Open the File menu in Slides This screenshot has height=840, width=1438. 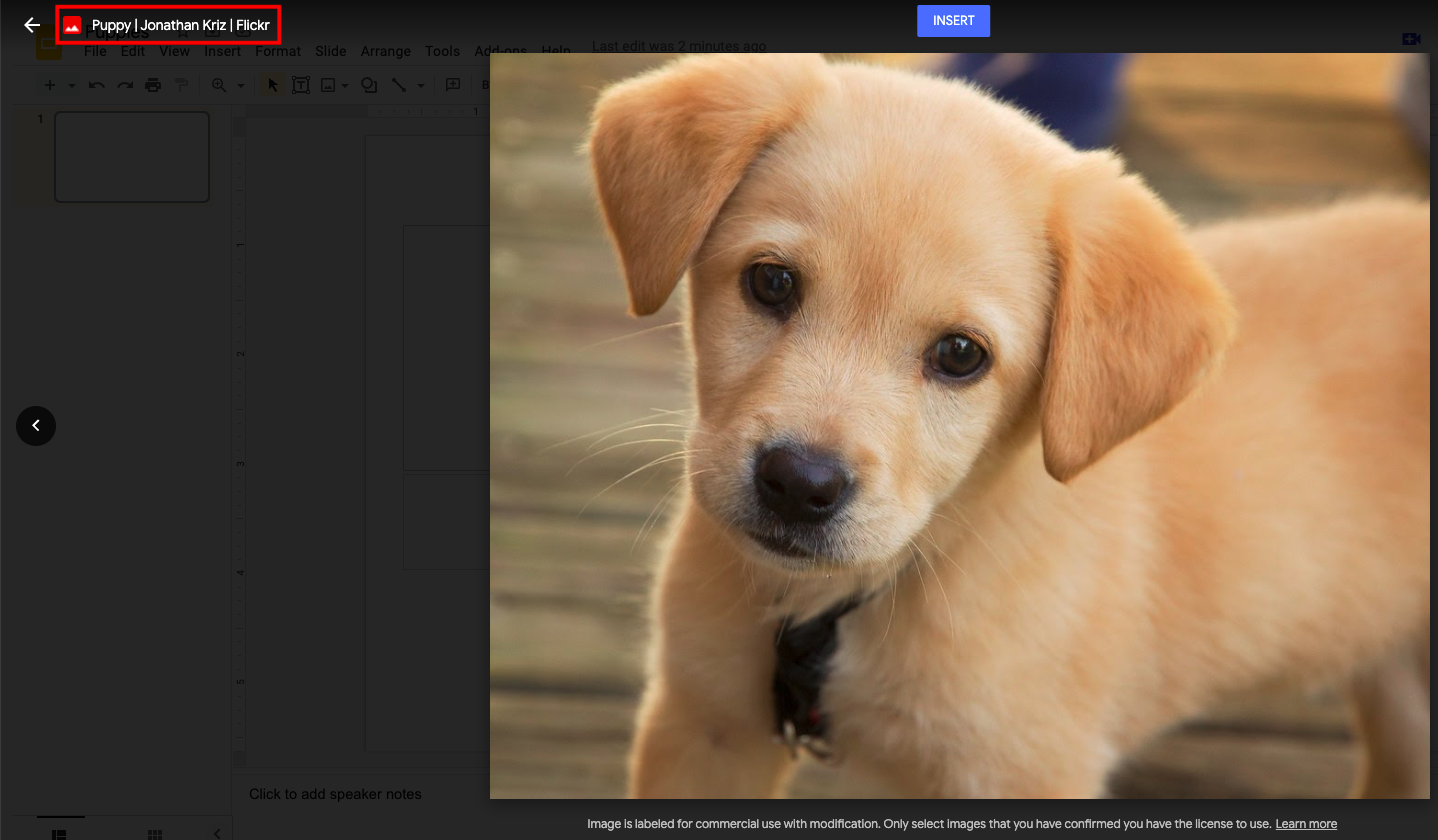click(95, 52)
